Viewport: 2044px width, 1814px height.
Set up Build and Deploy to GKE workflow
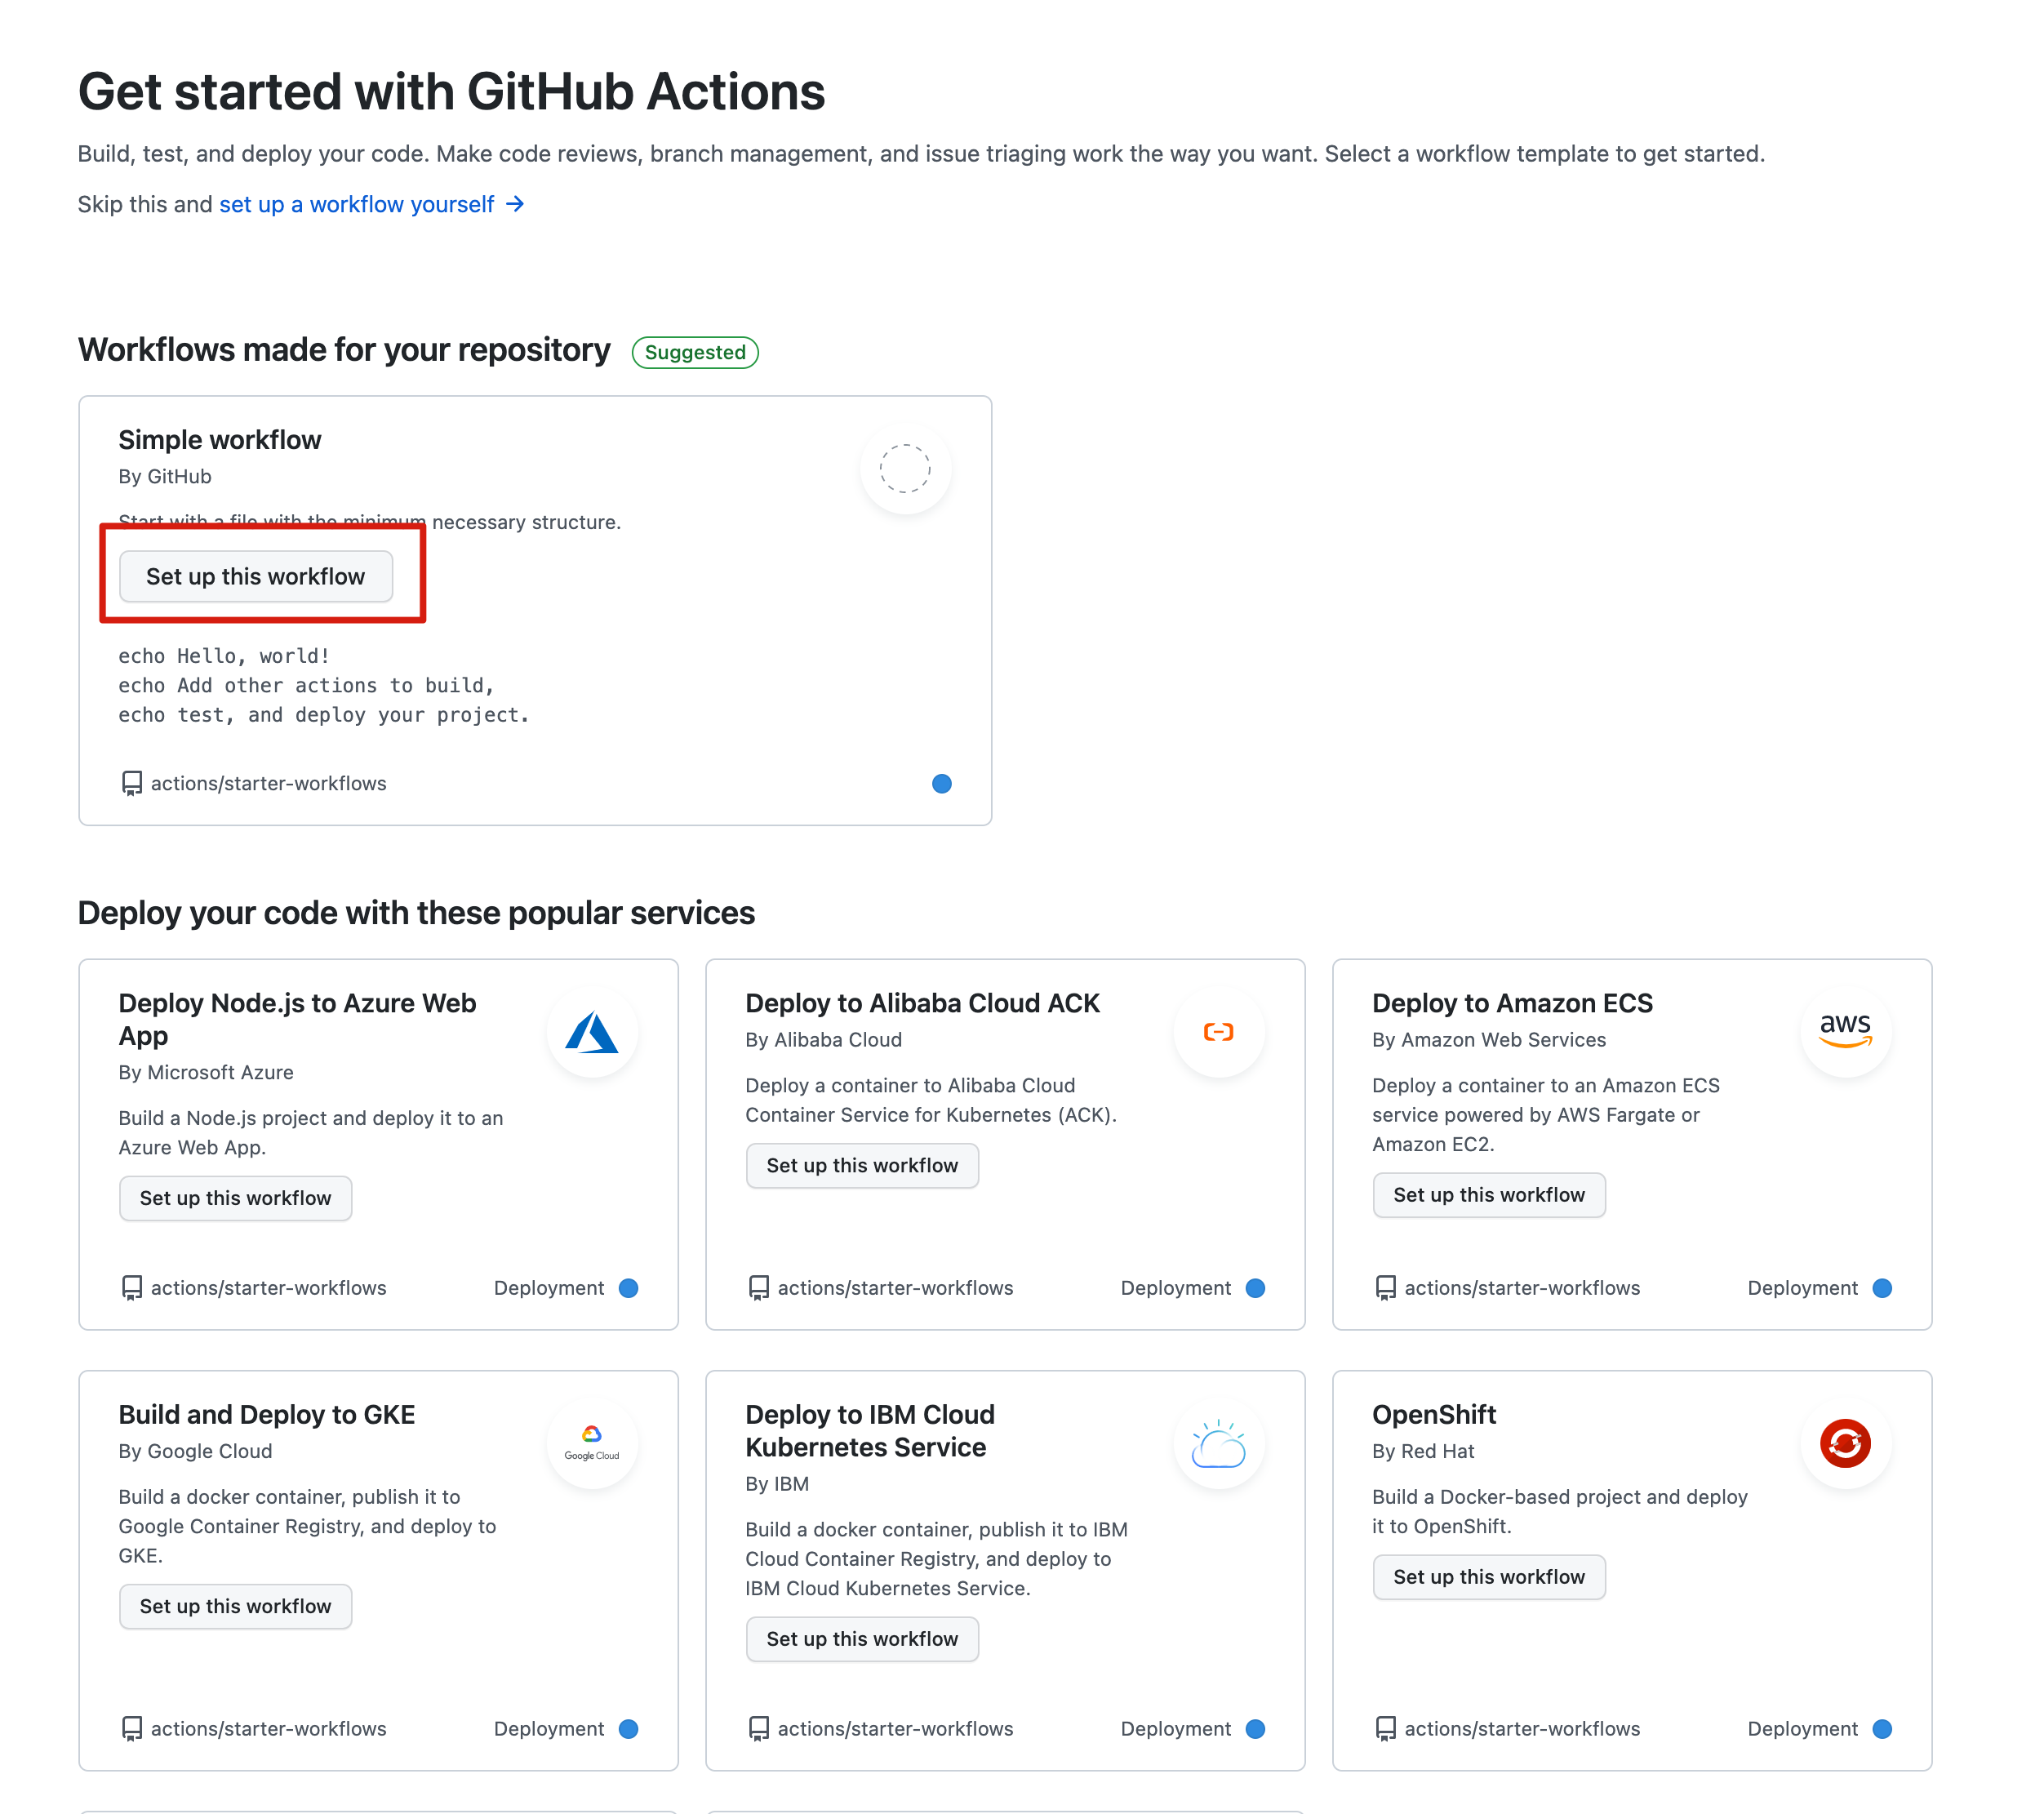point(235,1606)
